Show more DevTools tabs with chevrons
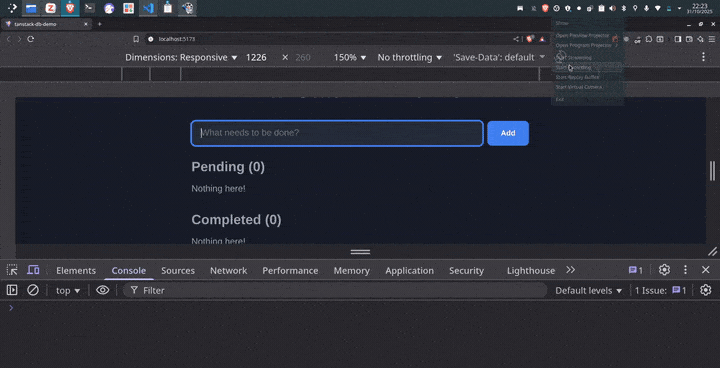 coord(570,270)
